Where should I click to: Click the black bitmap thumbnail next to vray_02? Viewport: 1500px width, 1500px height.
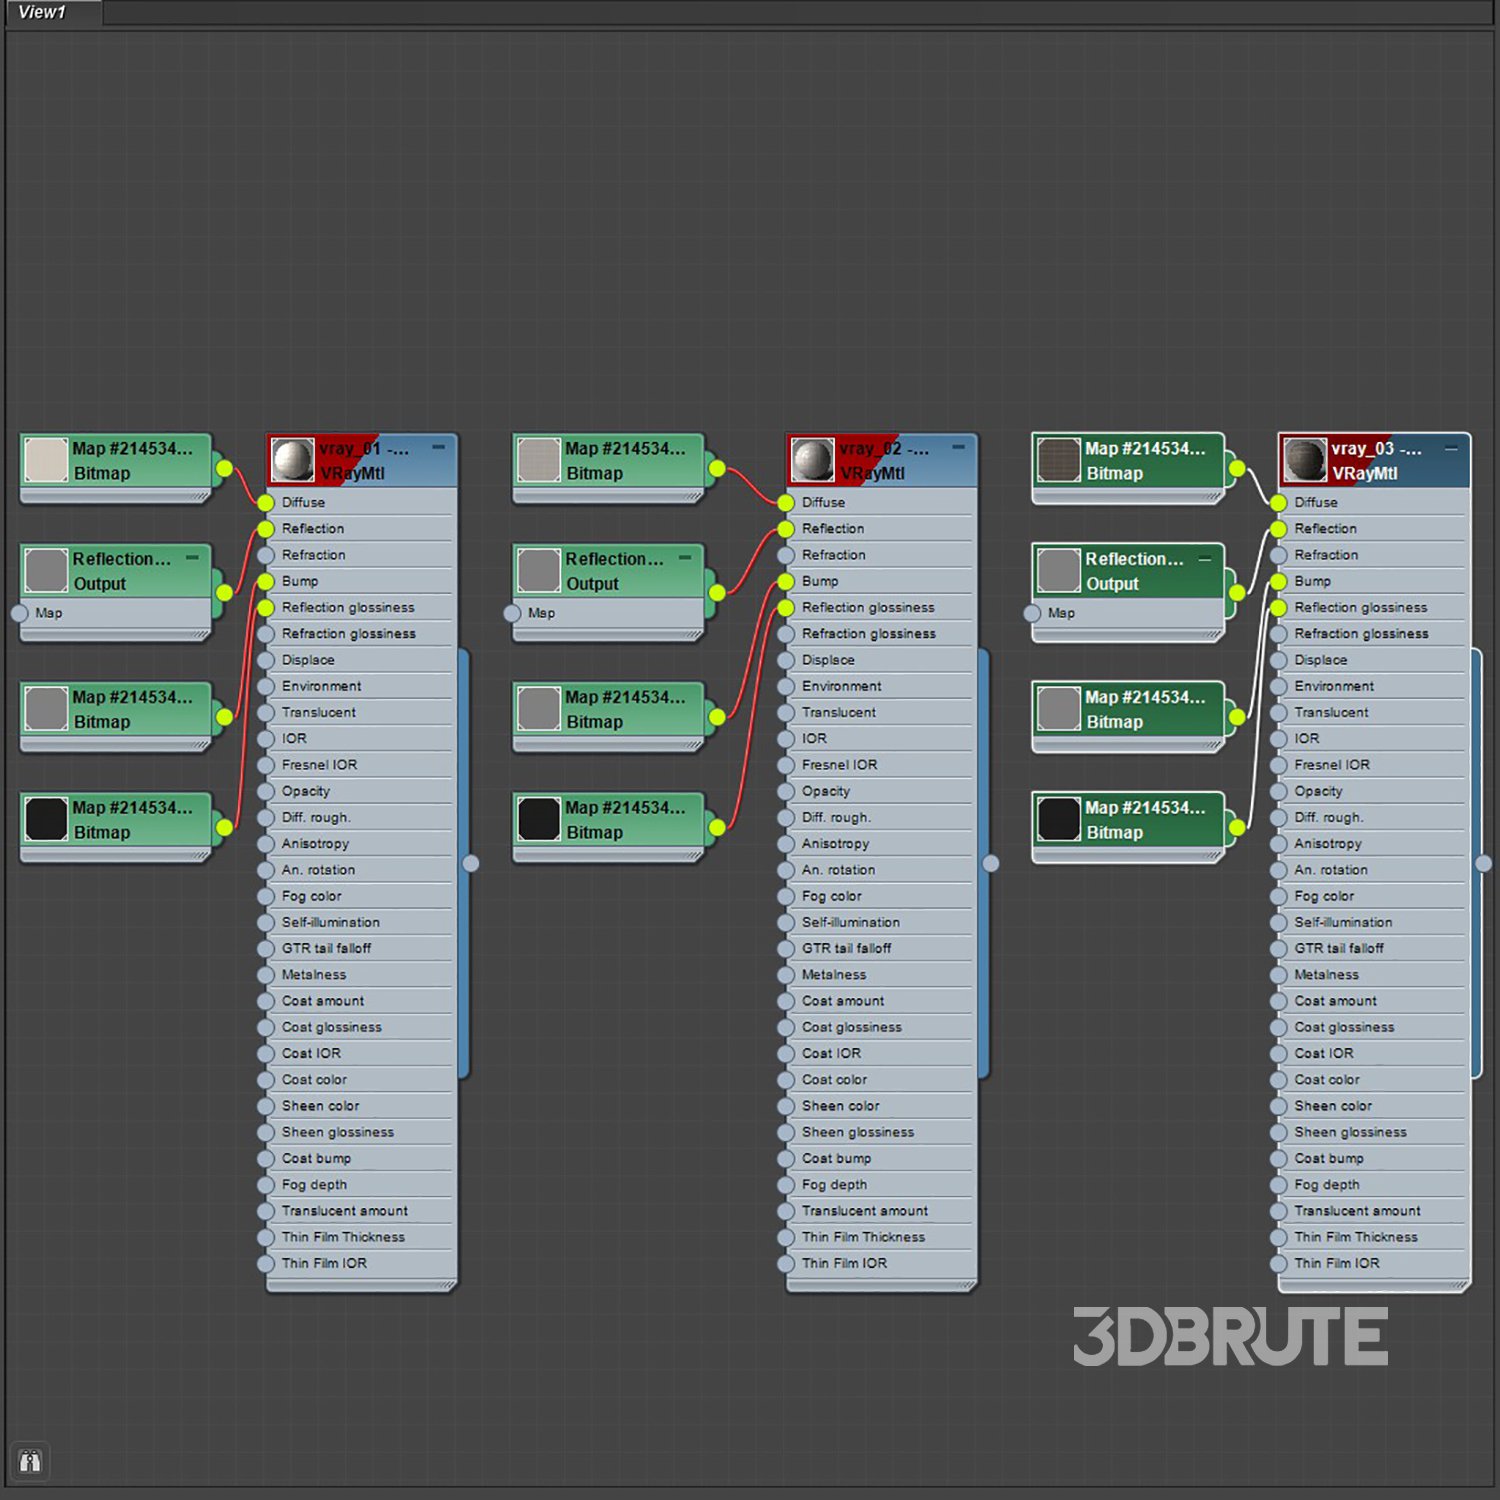pyautogui.click(x=539, y=819)
